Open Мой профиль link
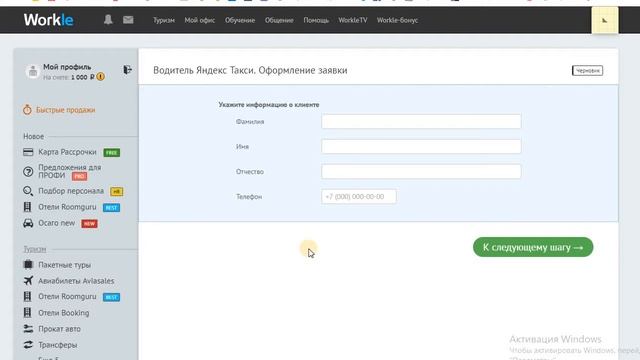Viewport: 640px width, 360px height. [67, 67]
